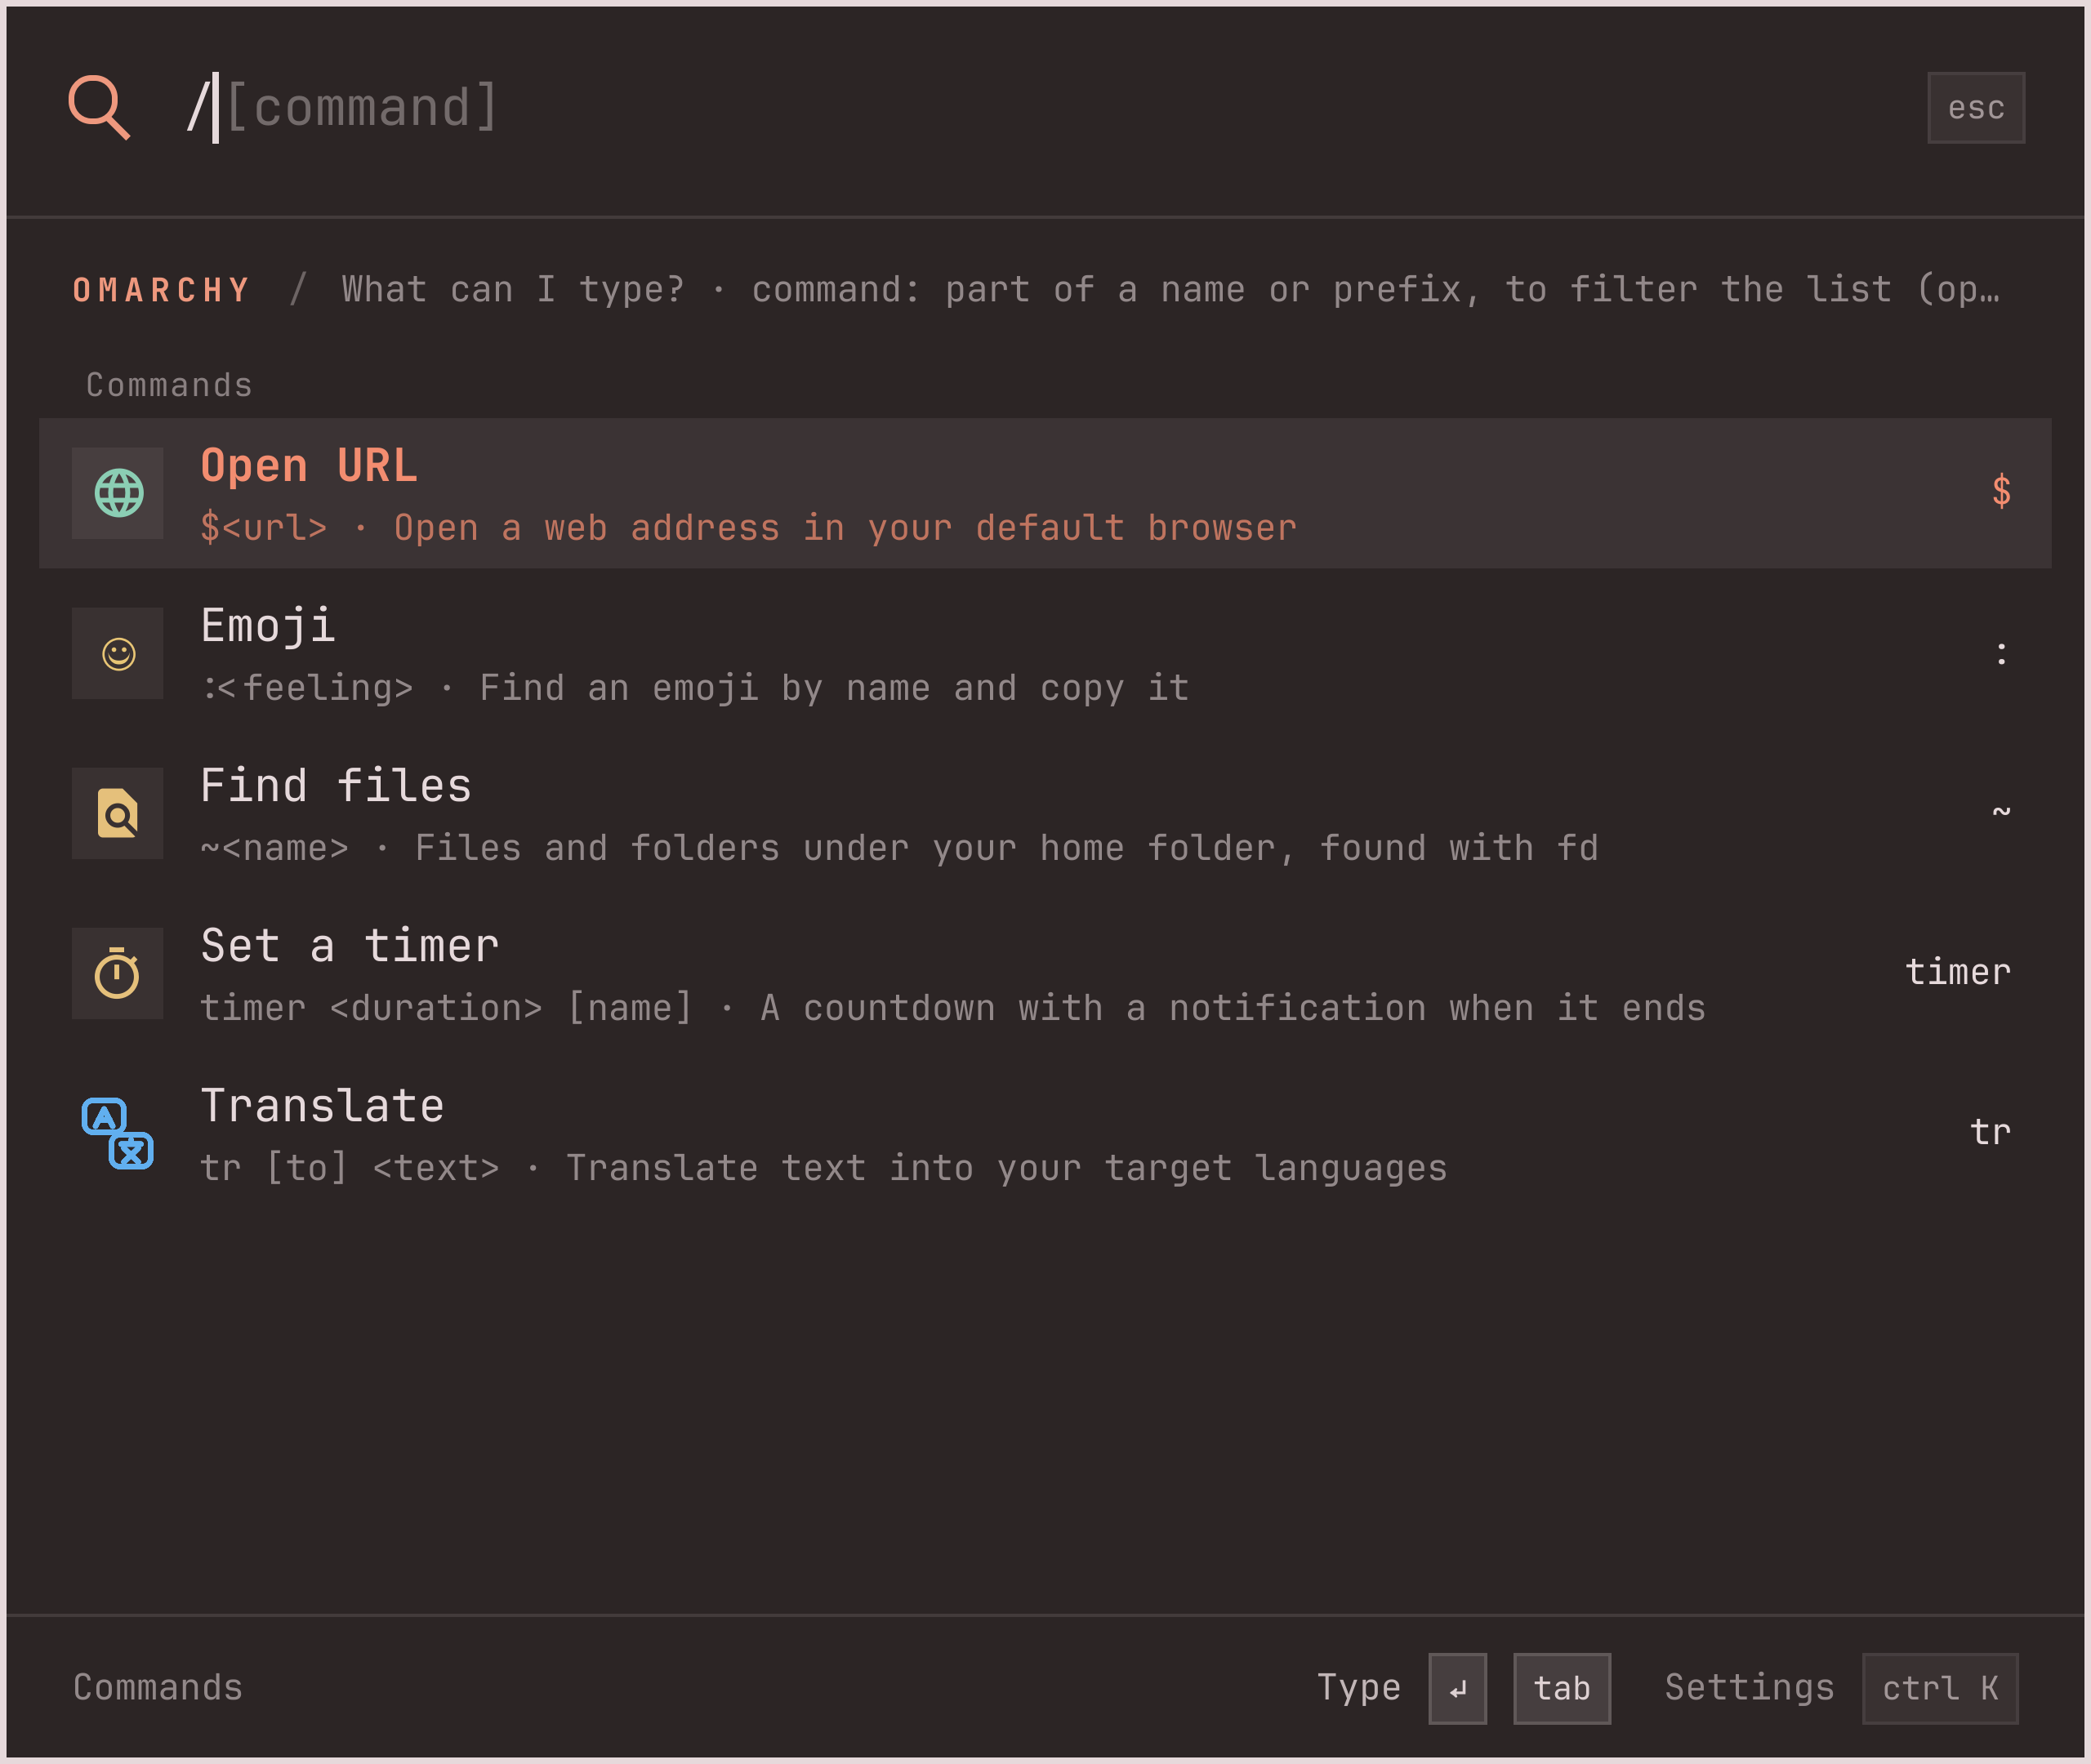2091x1764 pixels.
Task: Focus the command search input field
Action: [1040, 107]
